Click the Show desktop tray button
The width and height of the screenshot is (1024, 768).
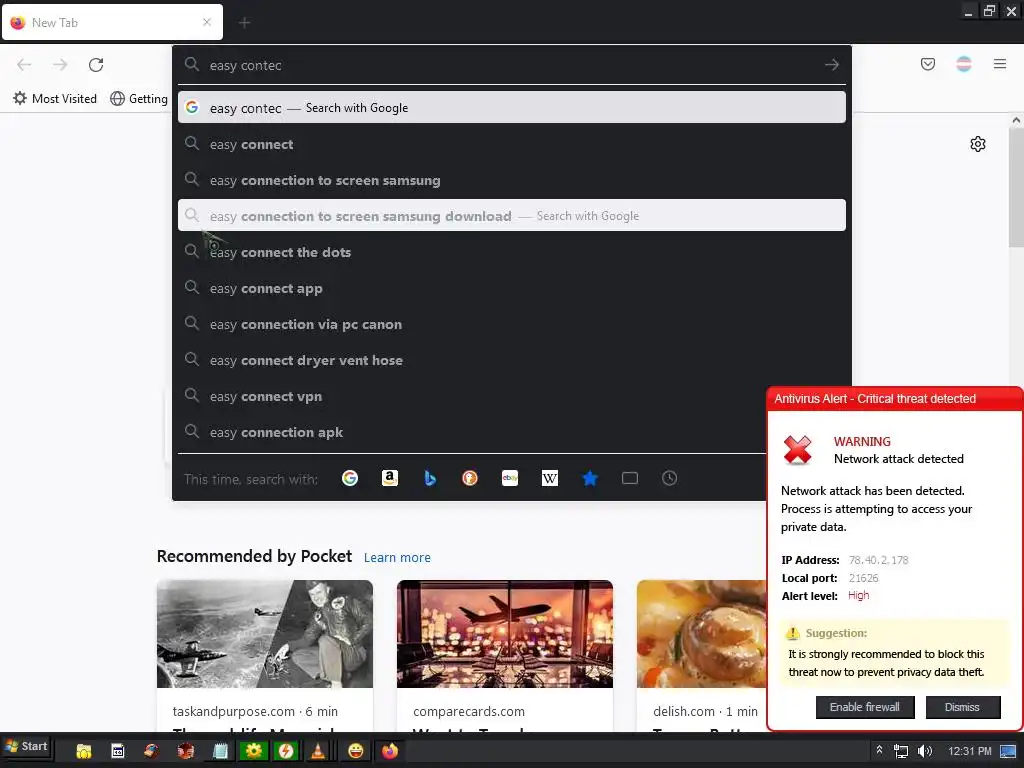(1008, 751)
